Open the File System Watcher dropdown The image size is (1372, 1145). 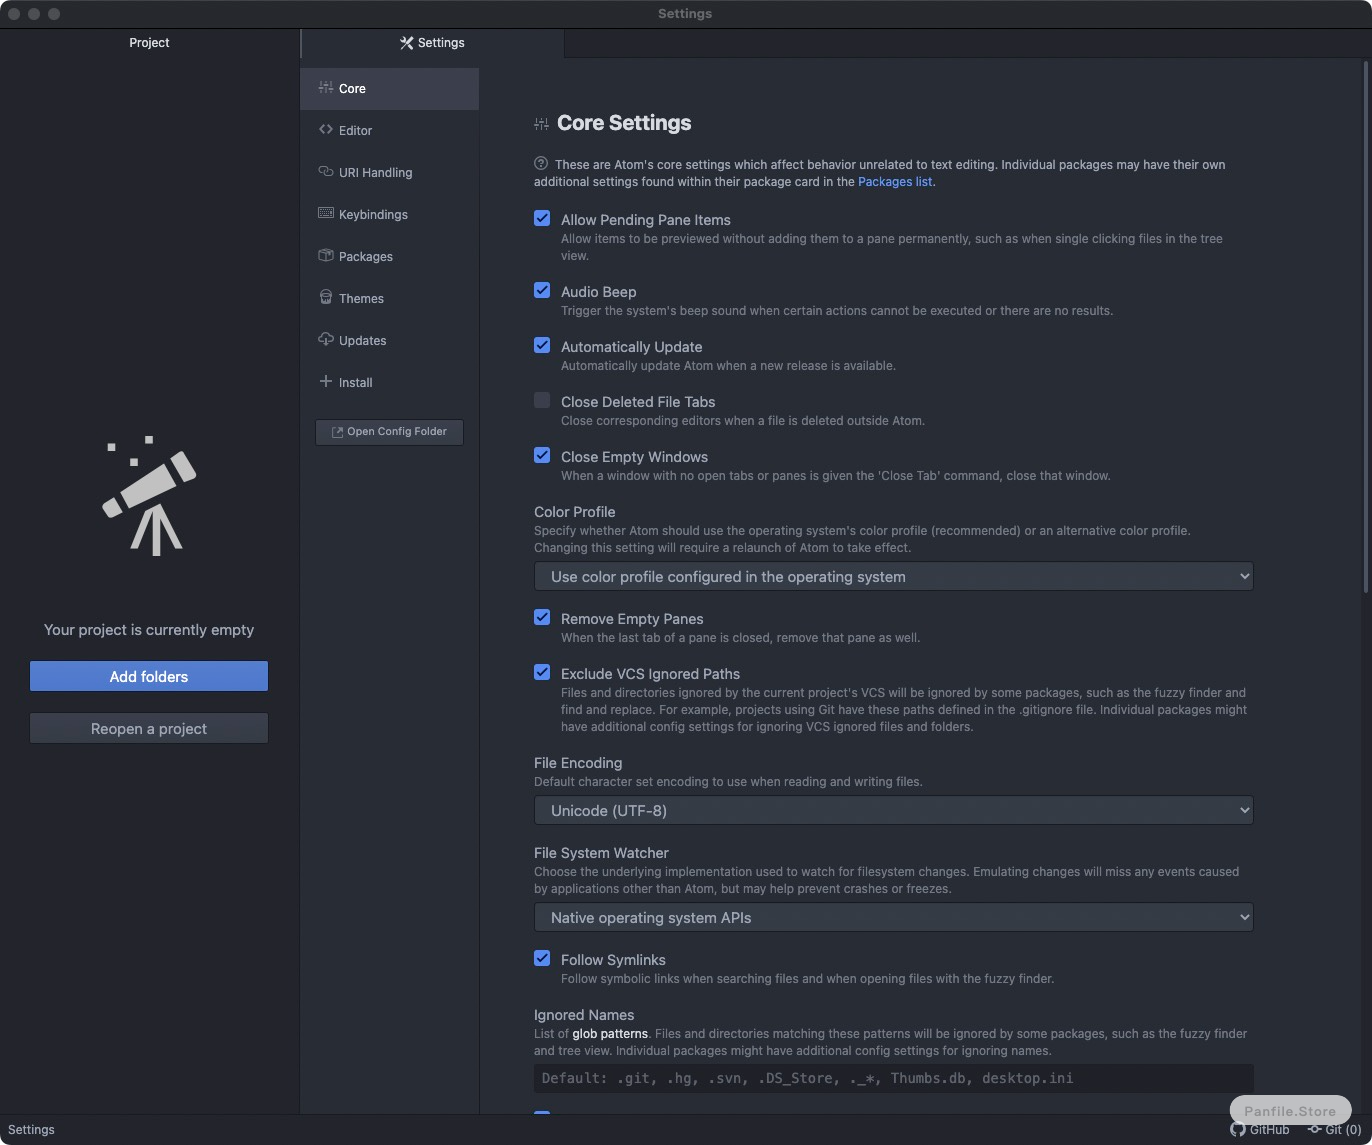[893, 917]
